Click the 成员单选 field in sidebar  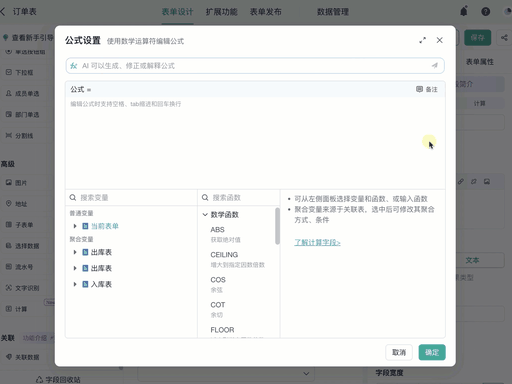click(x=23, y=94)
